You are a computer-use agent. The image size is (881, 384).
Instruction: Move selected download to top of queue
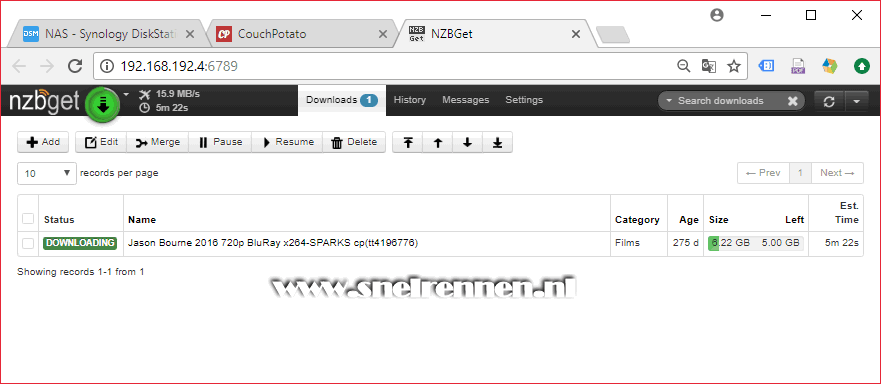pyautogui.click(x=408, y=143)
